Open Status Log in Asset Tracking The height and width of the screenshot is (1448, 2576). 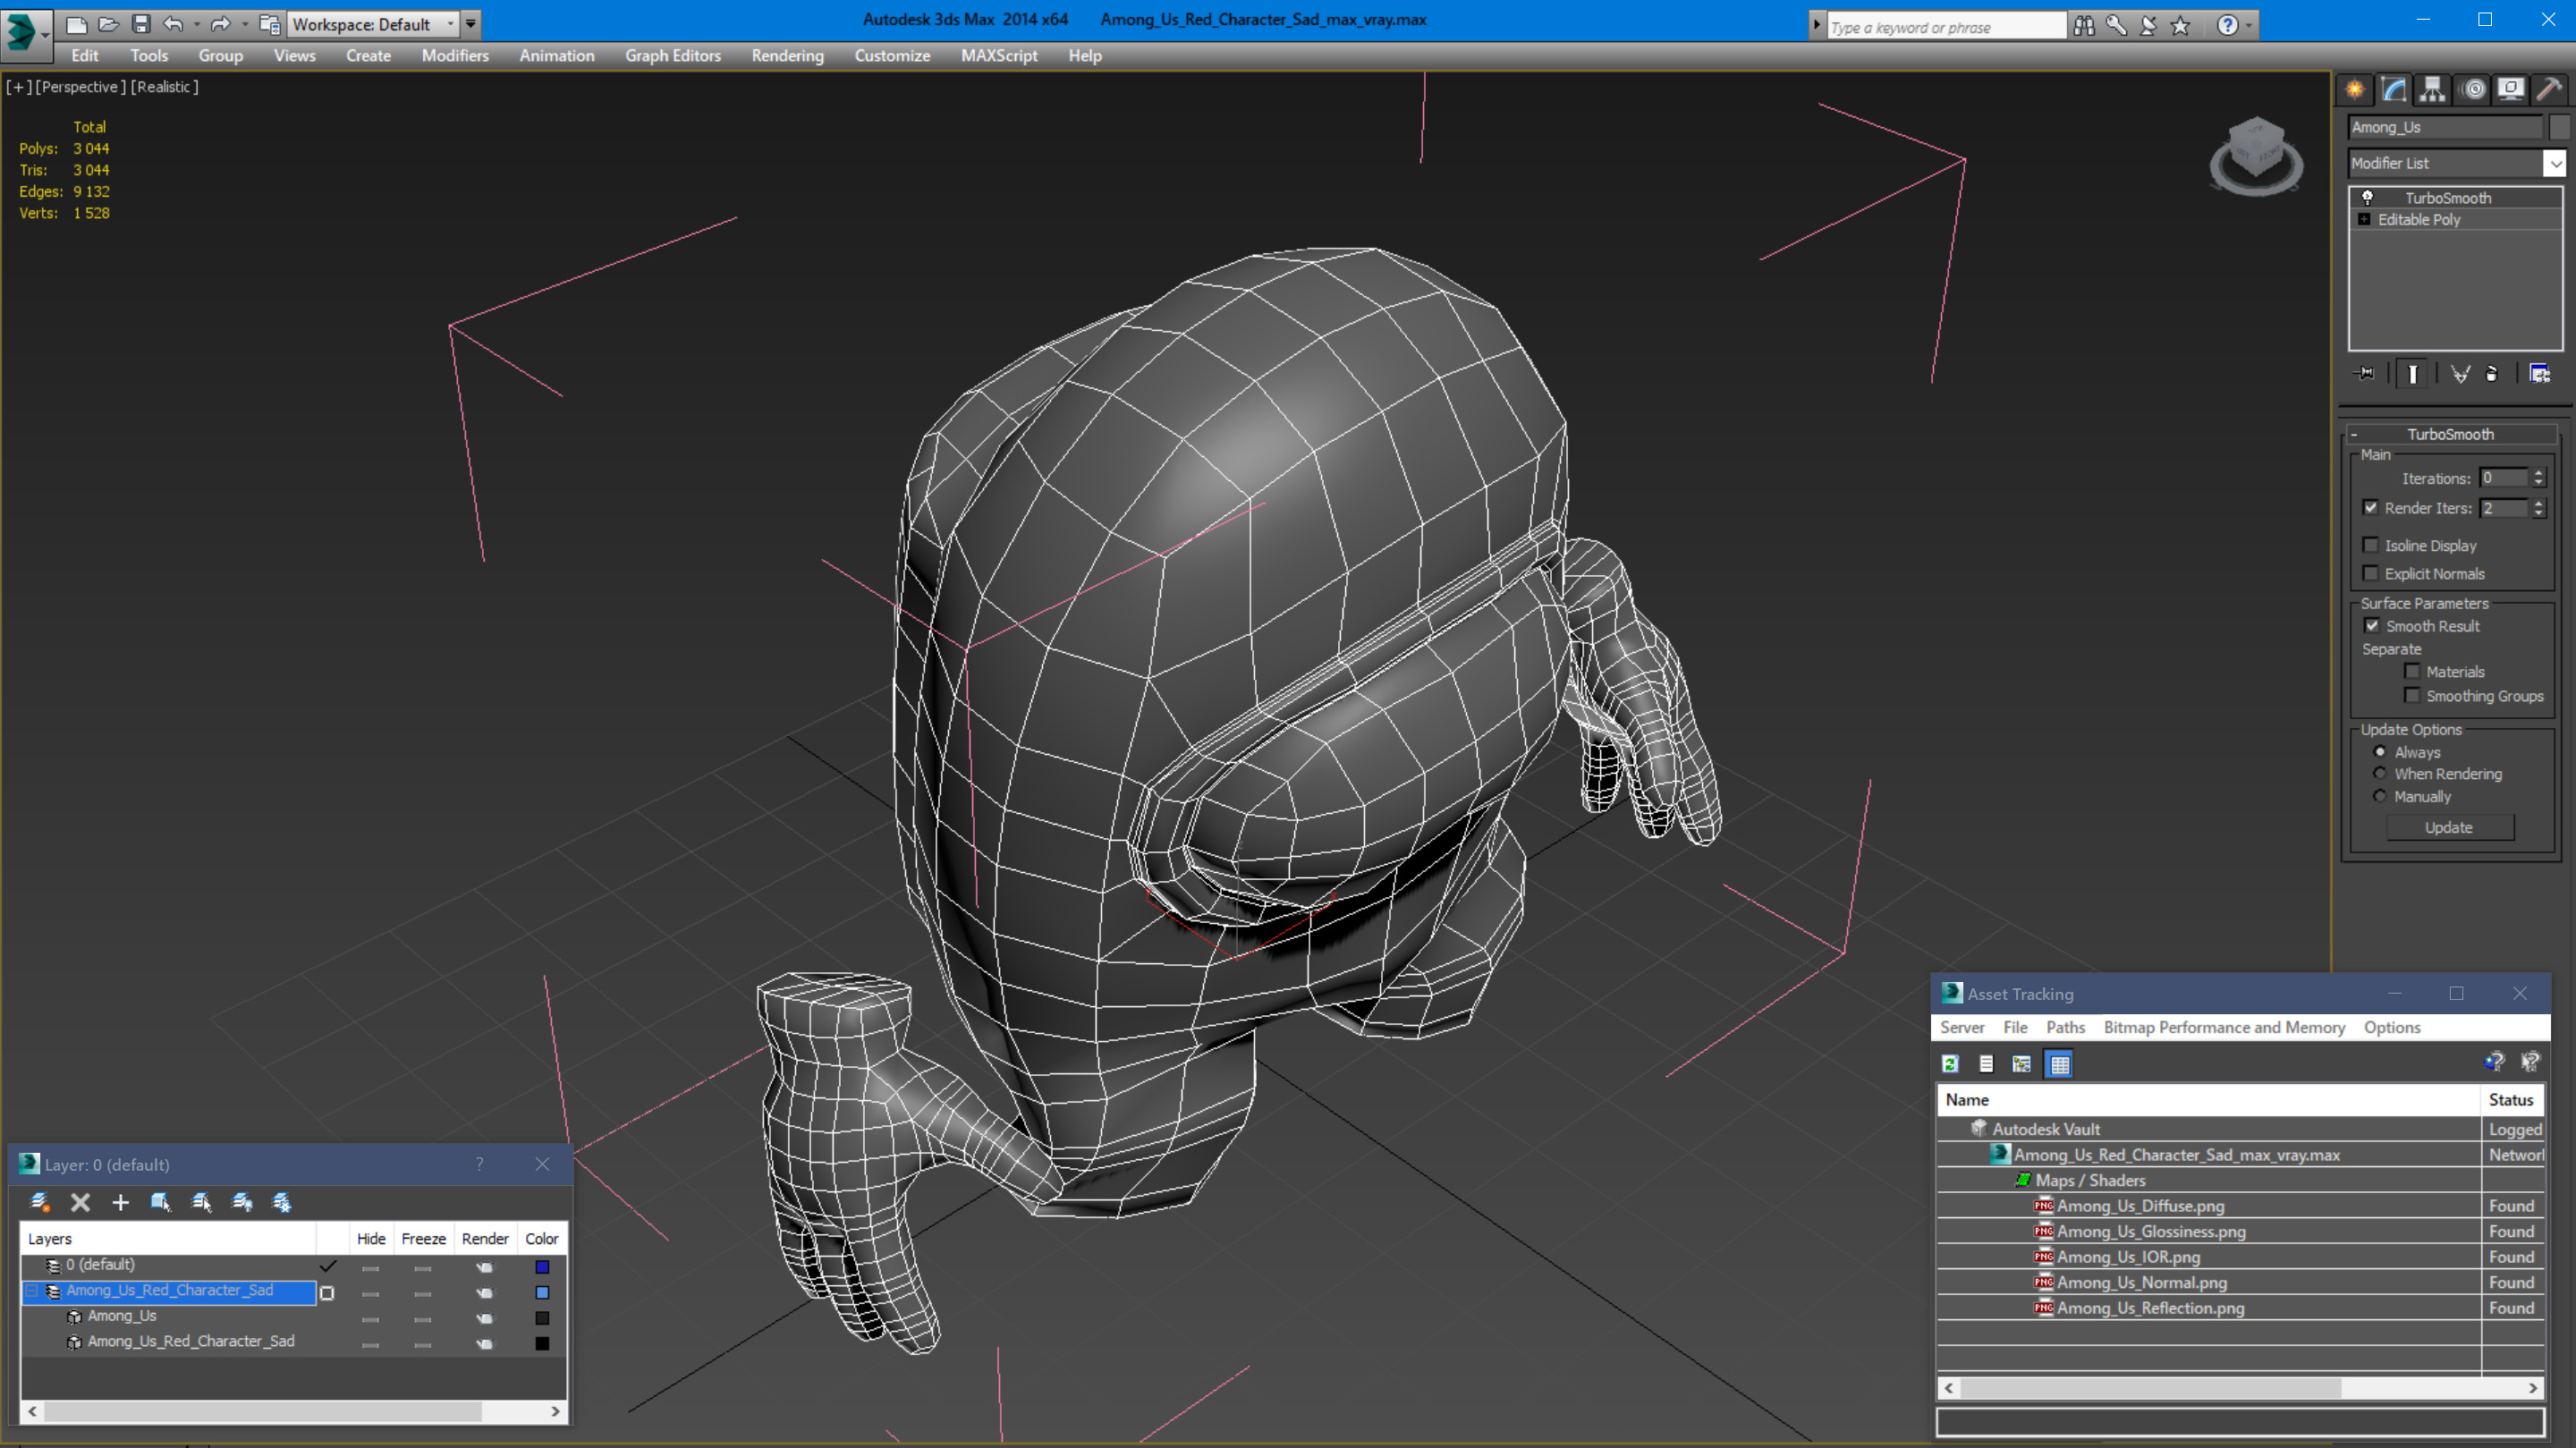(1986, 1064)
